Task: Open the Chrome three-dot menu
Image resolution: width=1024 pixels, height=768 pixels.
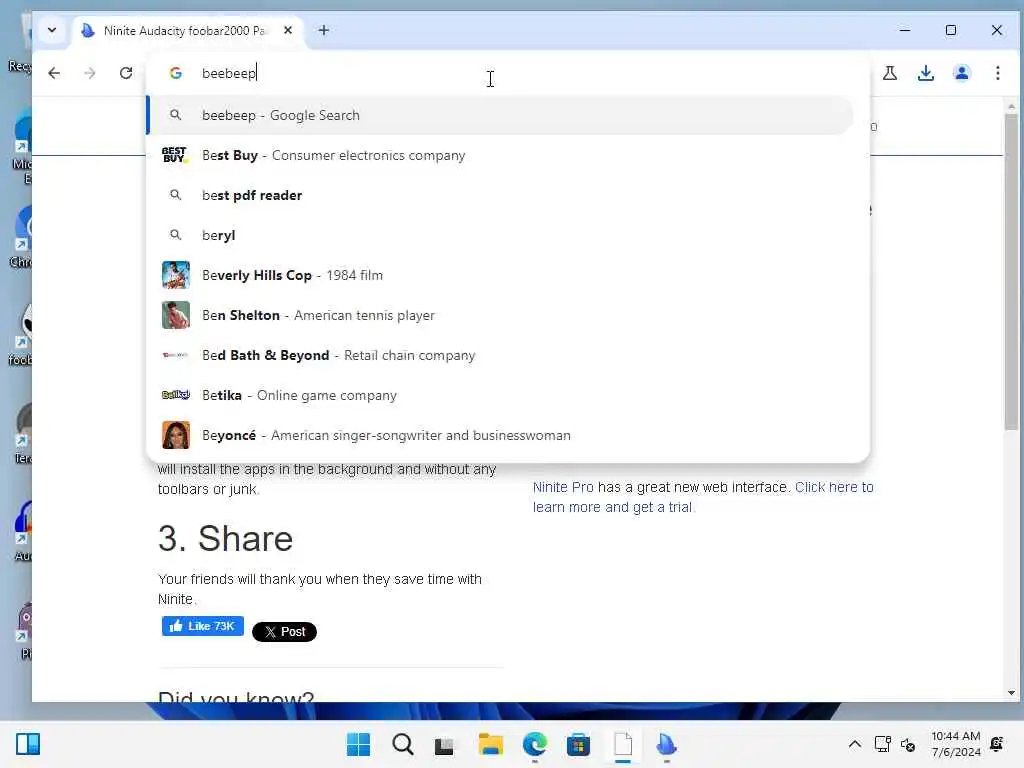Action: pyautogui.click(x=997, y=73)
